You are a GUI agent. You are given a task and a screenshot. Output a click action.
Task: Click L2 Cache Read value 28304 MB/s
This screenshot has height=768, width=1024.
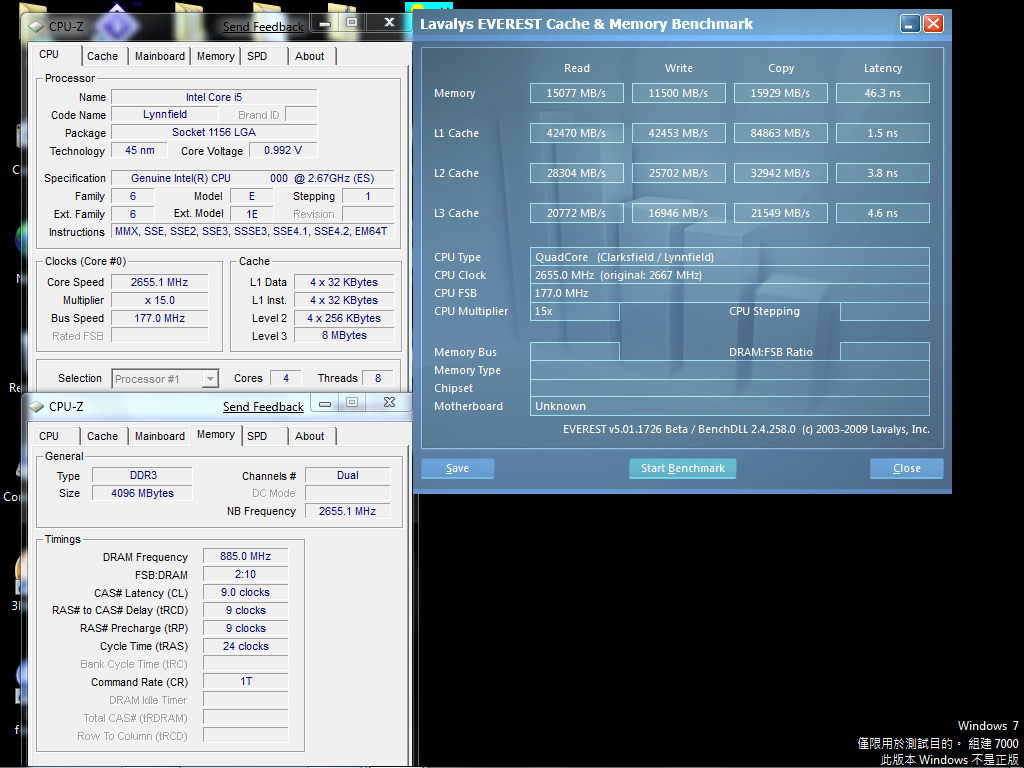coord(577,173)
